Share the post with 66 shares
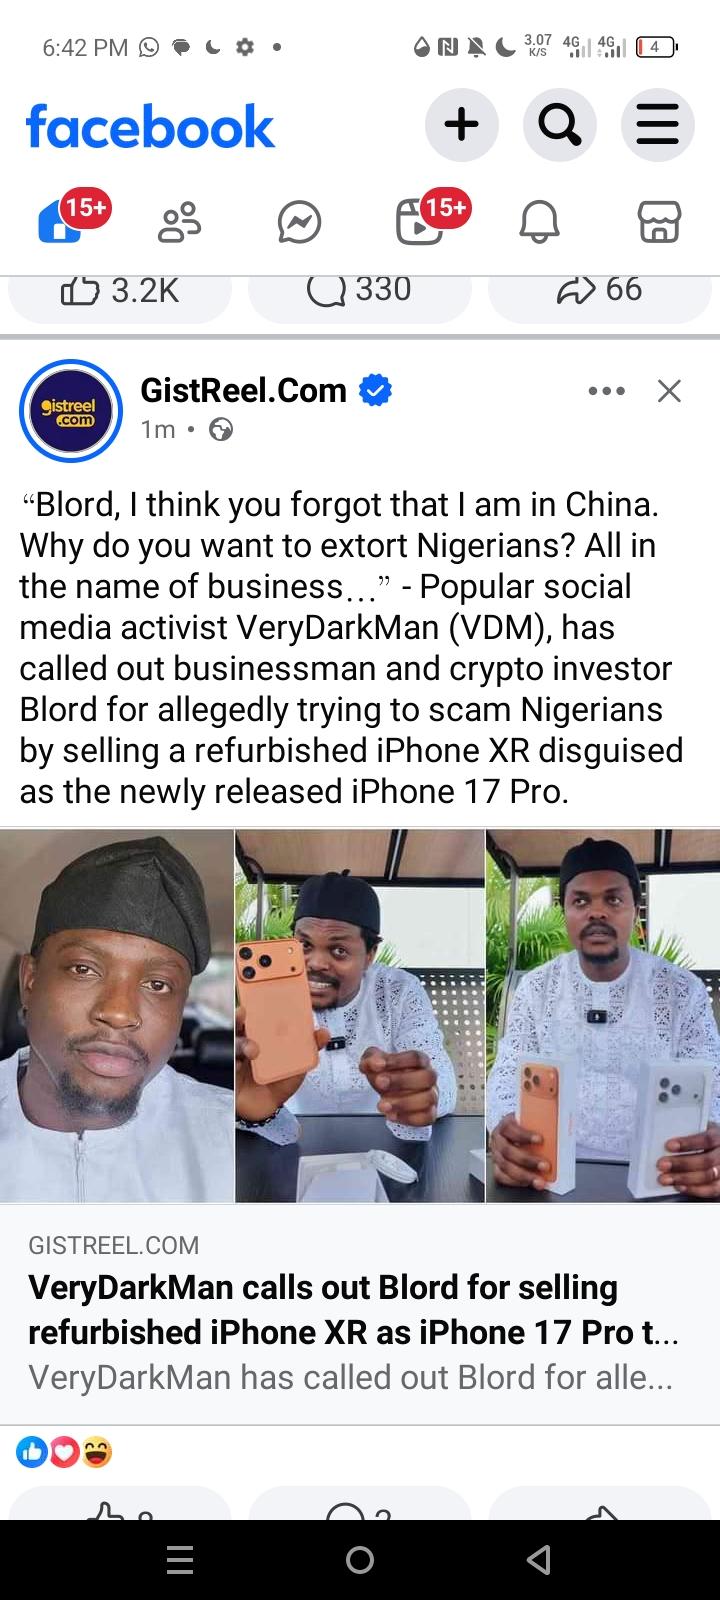 click(x=600, y=291)
